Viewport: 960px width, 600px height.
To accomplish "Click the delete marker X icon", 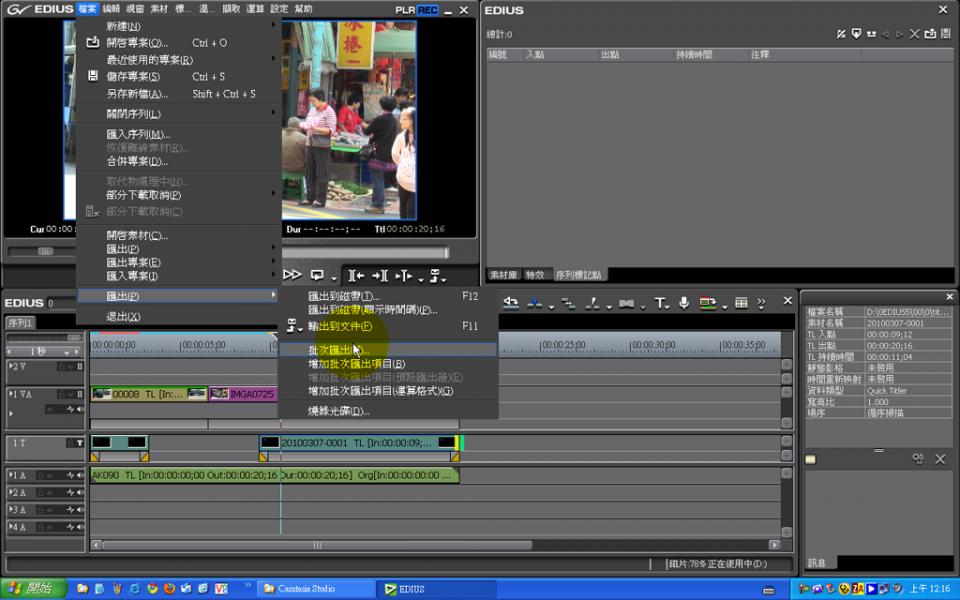I will click(913, 34).
